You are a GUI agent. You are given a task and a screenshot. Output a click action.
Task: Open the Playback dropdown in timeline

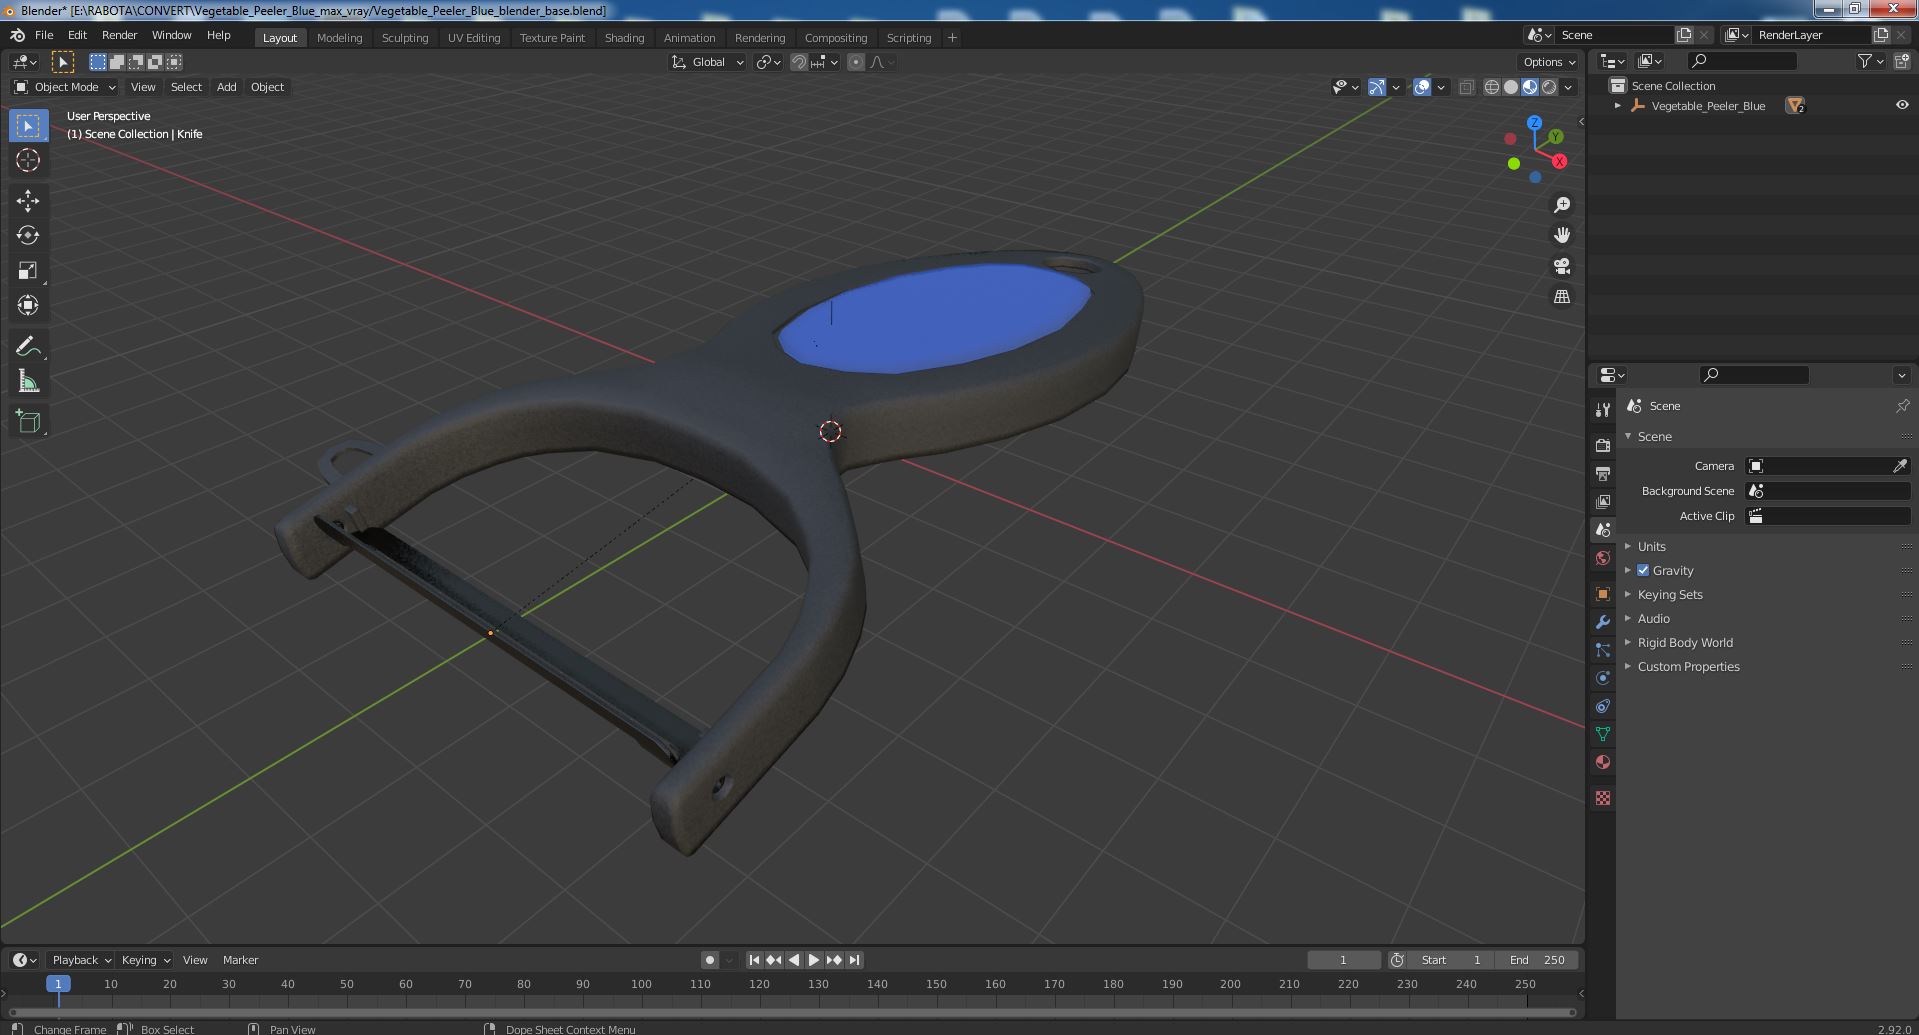coord(80,960)
